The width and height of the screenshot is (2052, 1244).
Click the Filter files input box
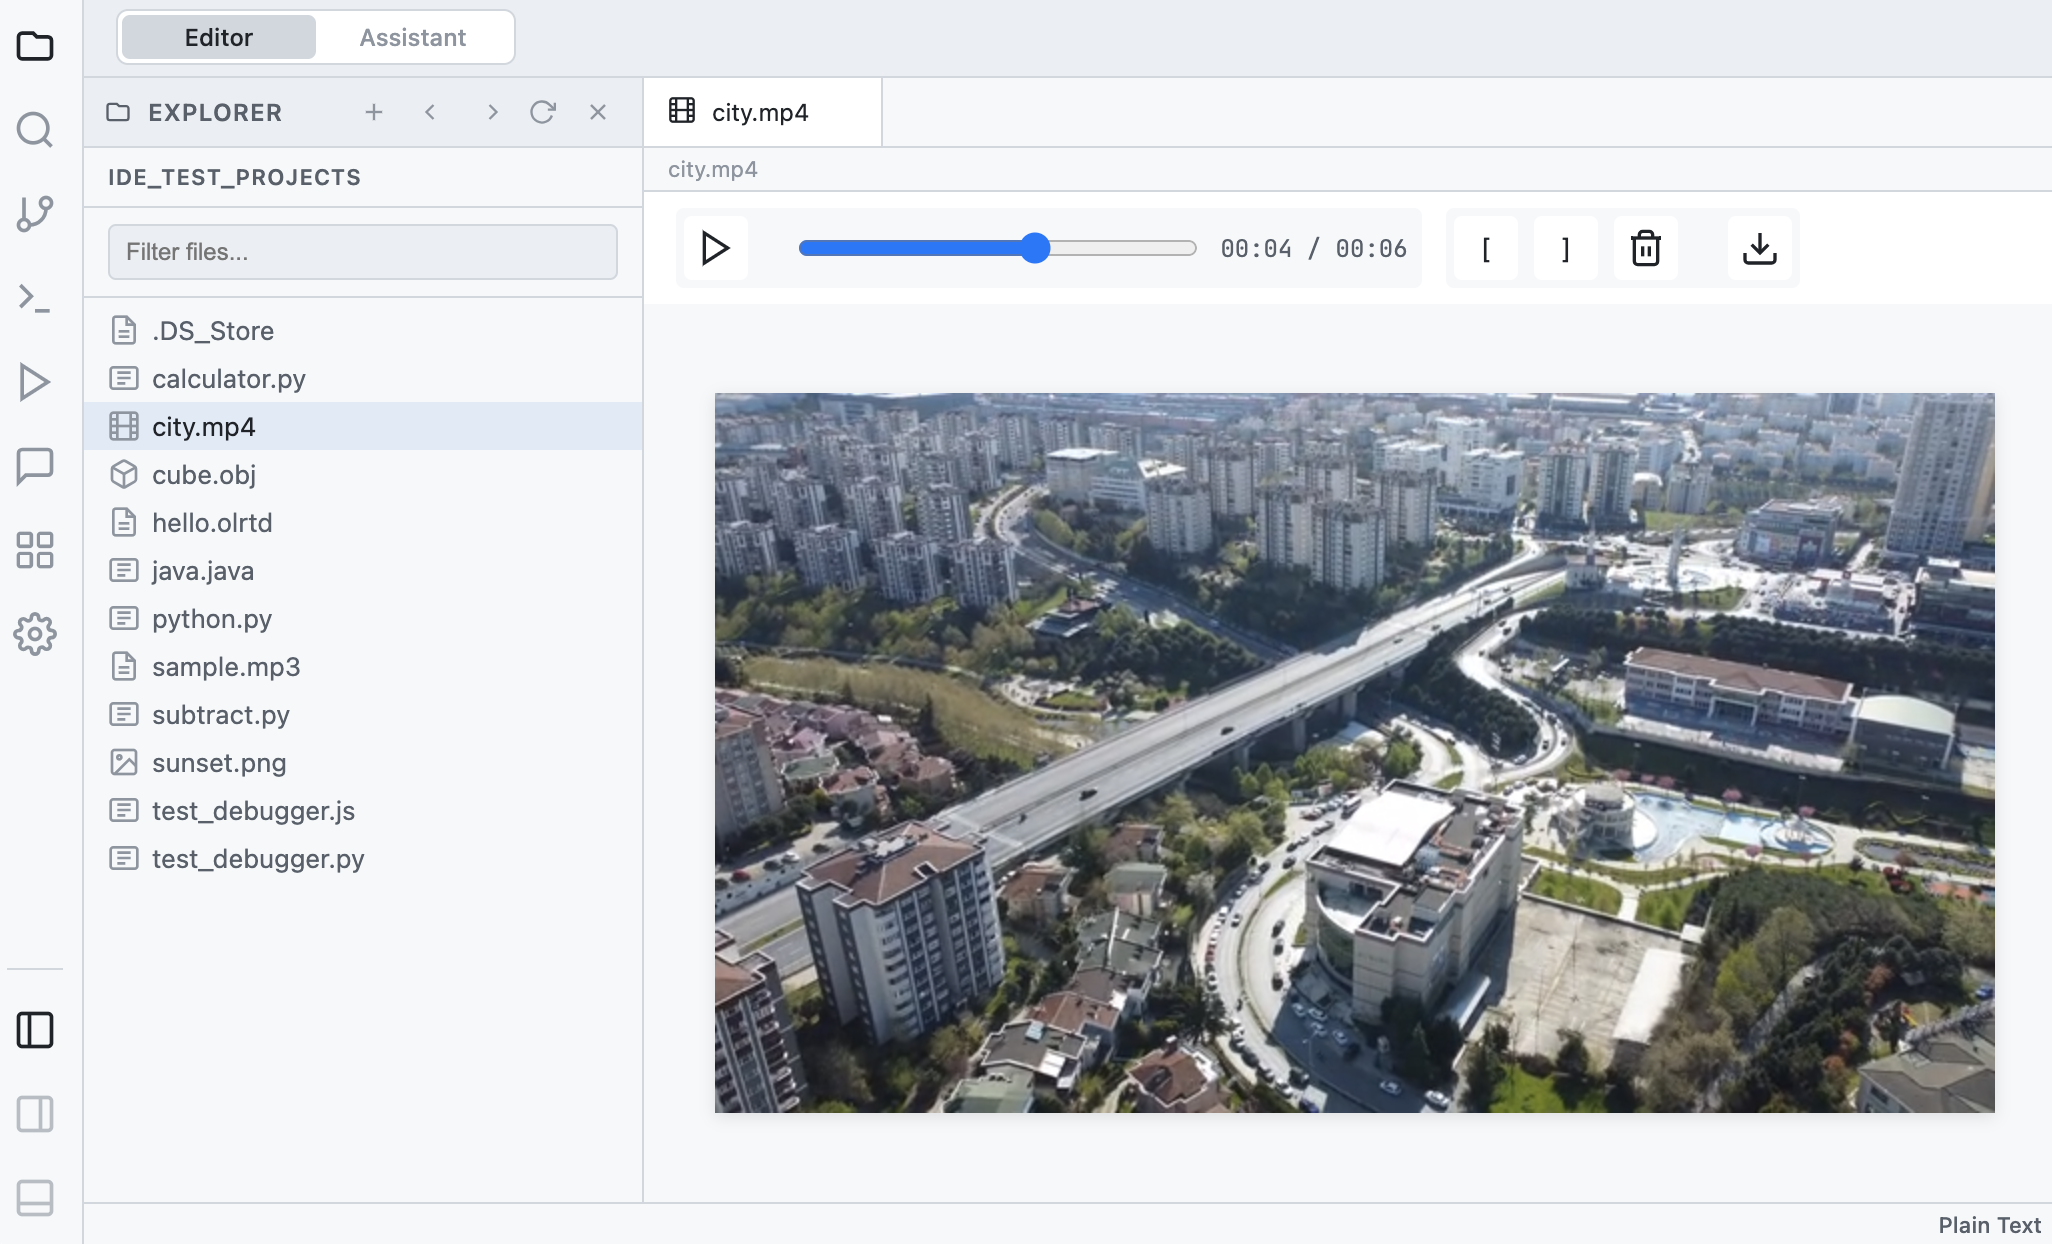(362, 252)
